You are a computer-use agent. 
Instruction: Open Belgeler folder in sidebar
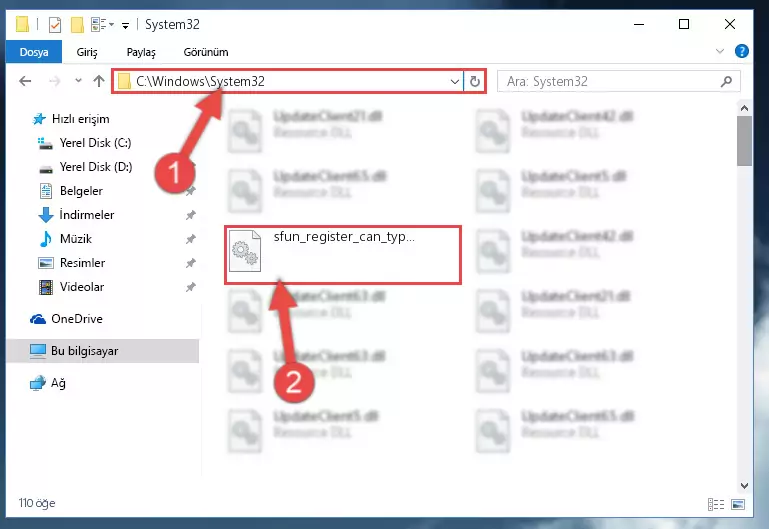(x=81, y=191)
